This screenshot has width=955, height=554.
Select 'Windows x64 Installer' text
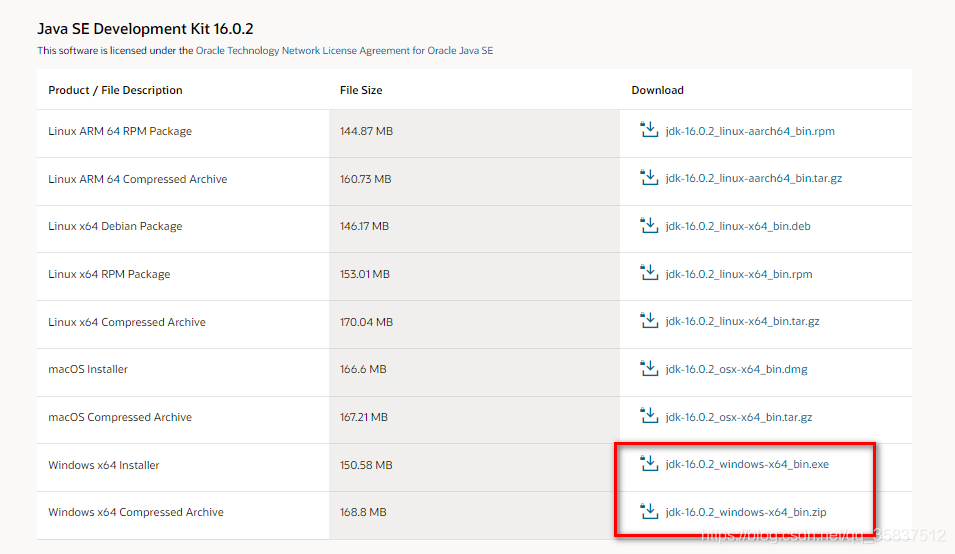click(104, 465)
